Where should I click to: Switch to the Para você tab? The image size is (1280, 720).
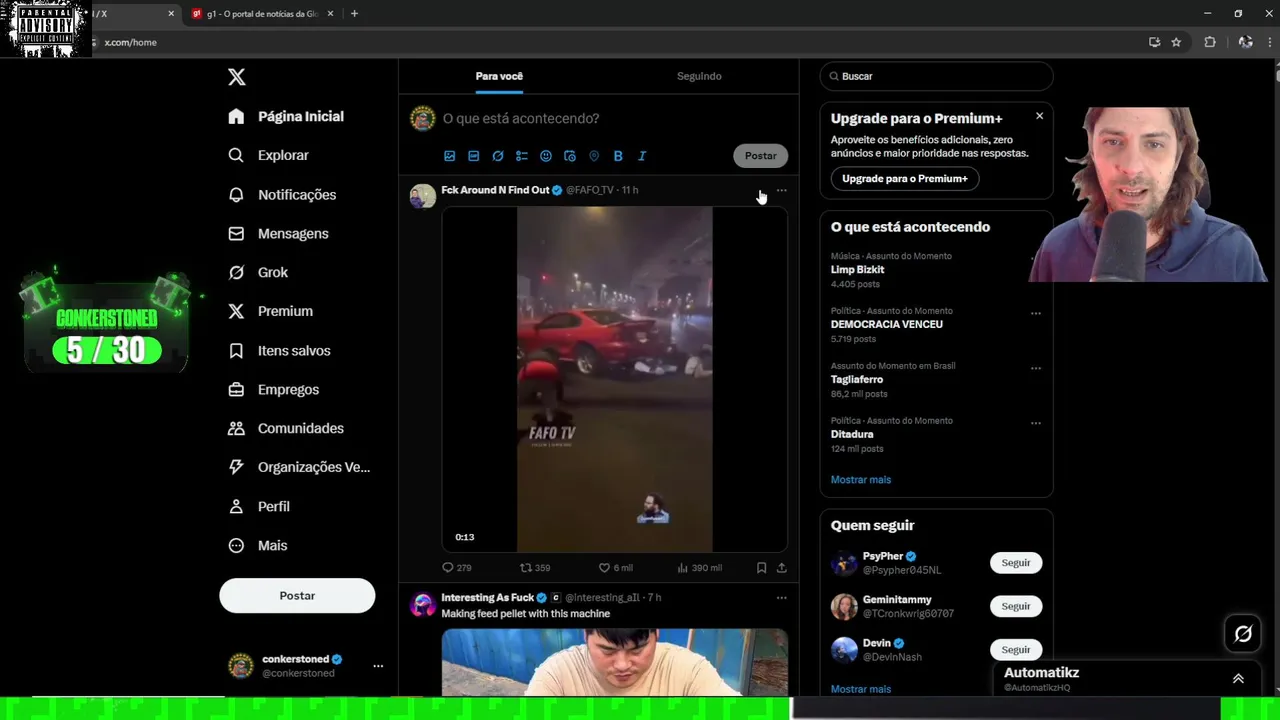pos(499,76)
